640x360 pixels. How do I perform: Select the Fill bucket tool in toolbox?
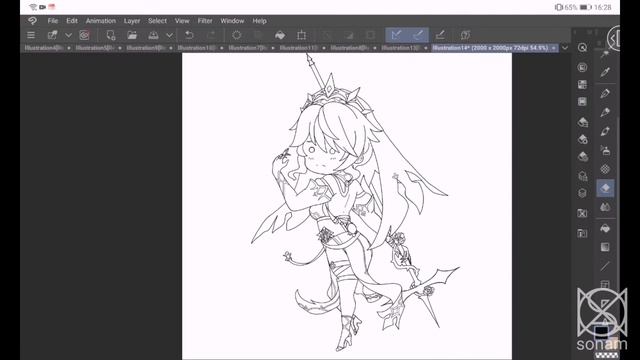[x=605, y=228]
